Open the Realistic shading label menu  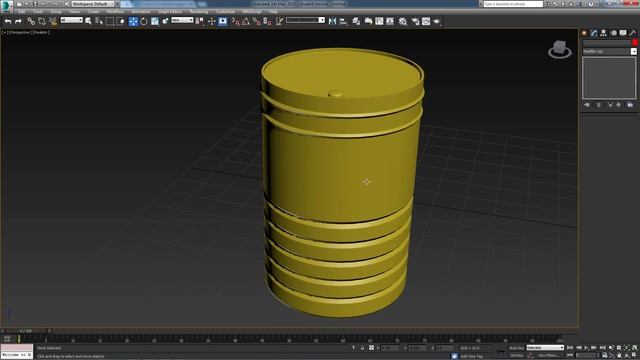(40, 32)
